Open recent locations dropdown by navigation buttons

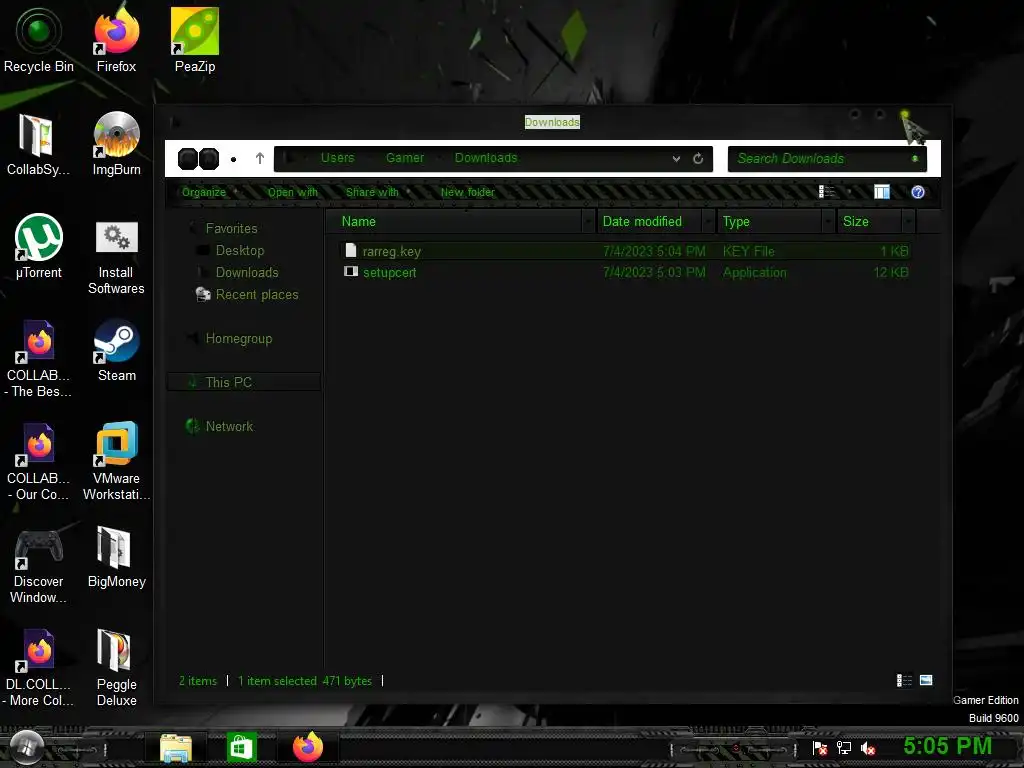point(233,159)
